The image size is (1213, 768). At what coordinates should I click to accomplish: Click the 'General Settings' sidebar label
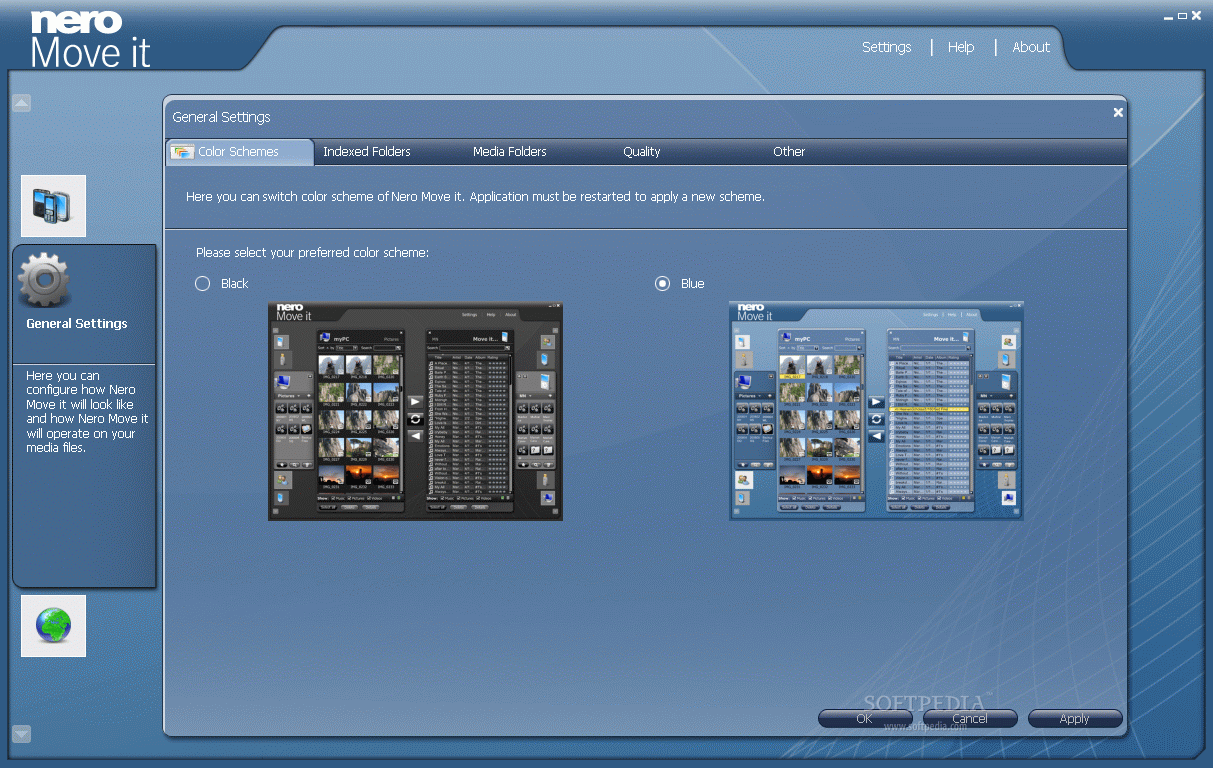(x=77, y=324)
